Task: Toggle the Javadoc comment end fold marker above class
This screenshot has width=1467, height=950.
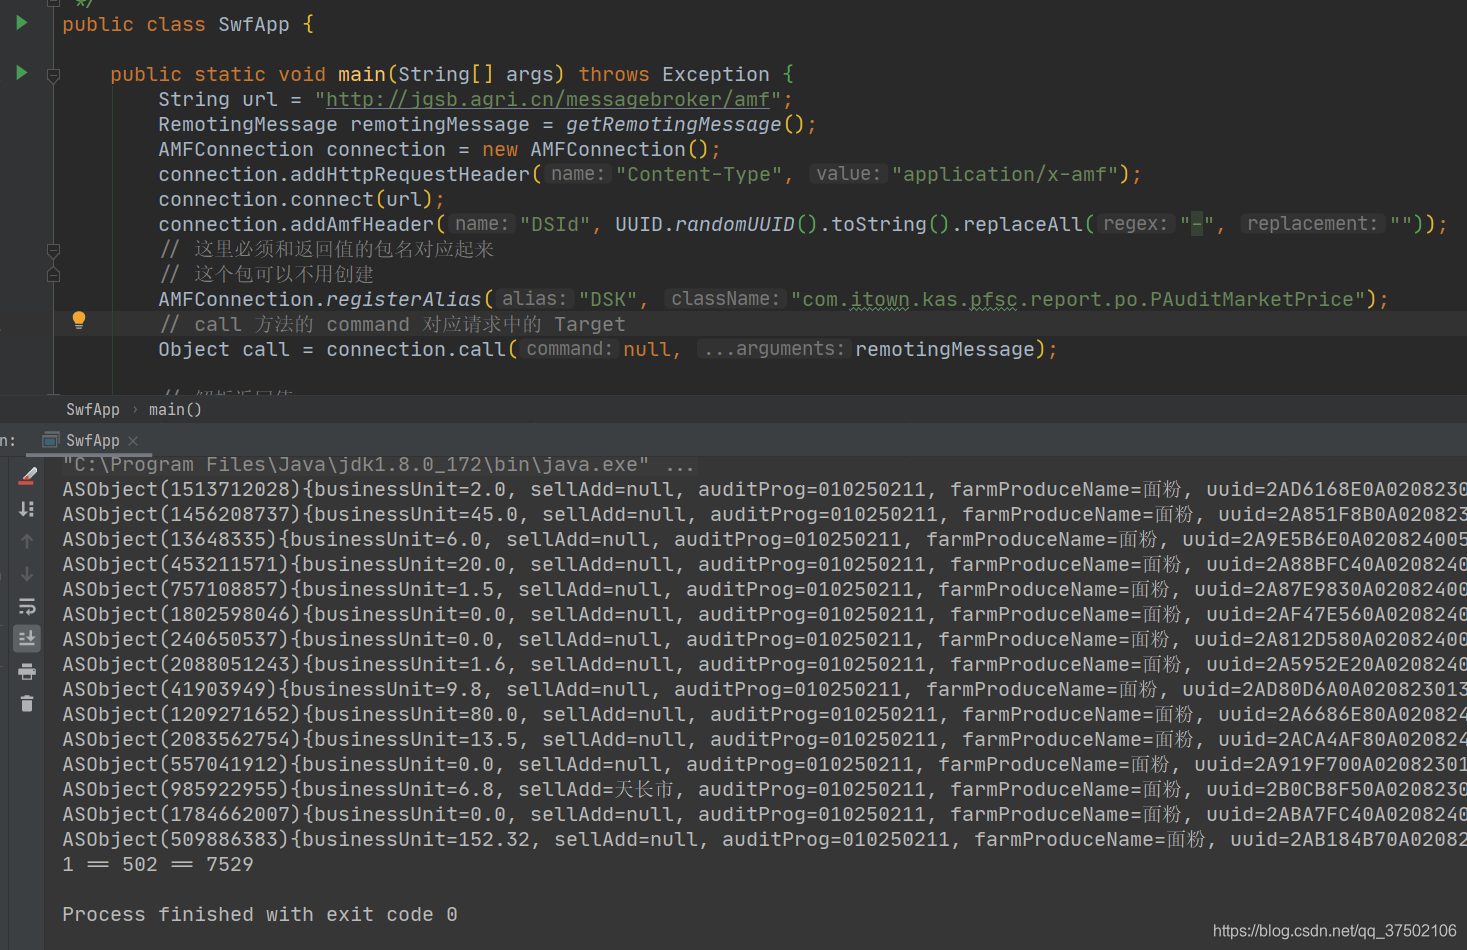Action: coord(54,3)
